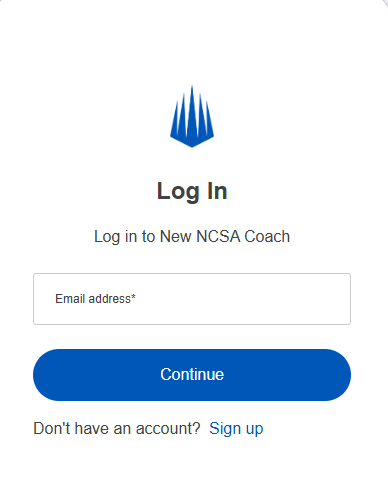Click the rounded right end of Continue button
Screen dimensions: 388x484
[337, 375]
